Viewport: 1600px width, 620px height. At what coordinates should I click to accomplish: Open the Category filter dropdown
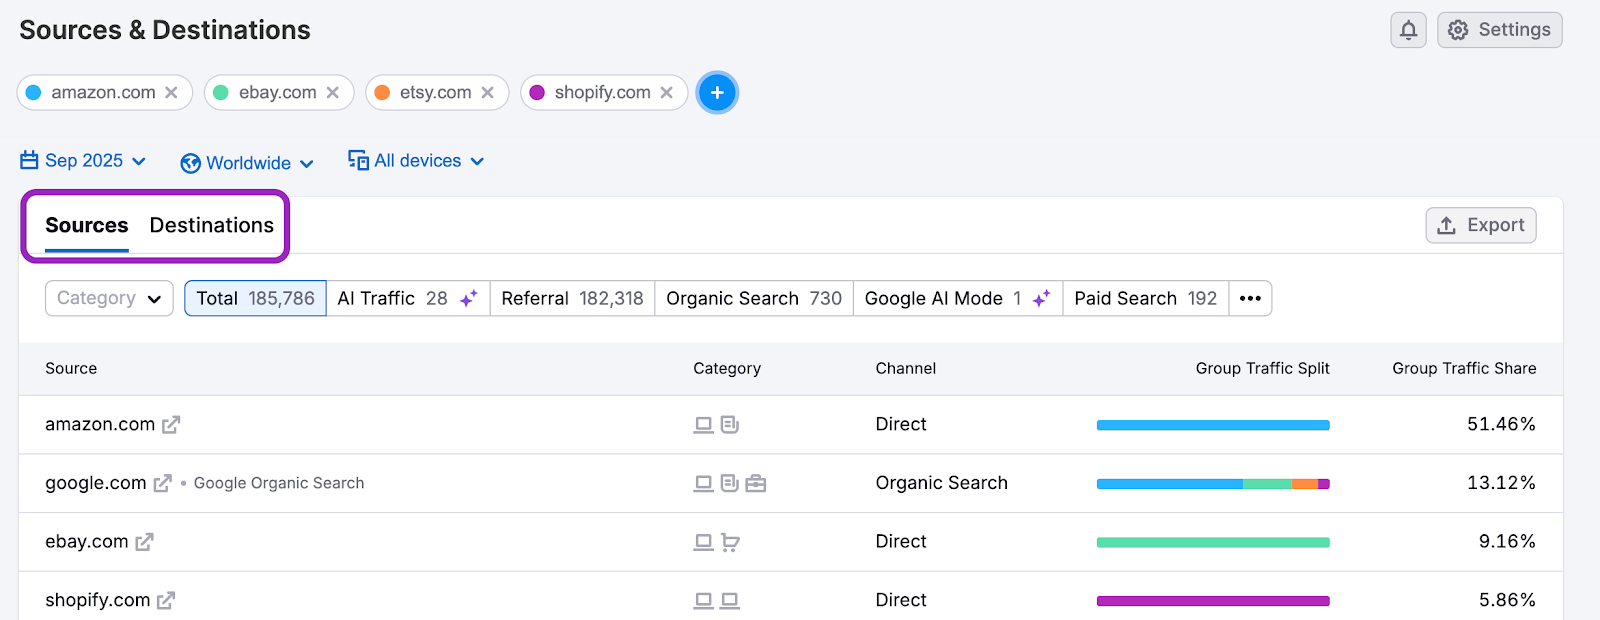tap(109, 298)
